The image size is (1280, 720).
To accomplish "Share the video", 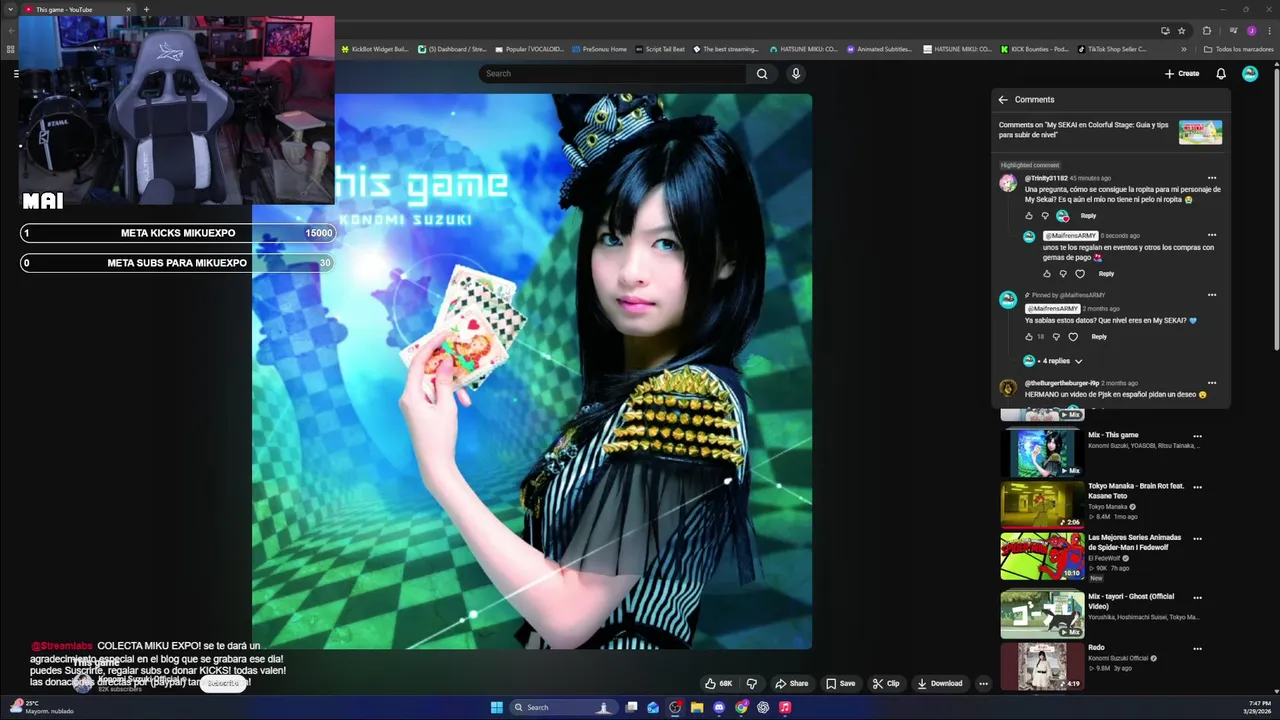I will [791, 684].
